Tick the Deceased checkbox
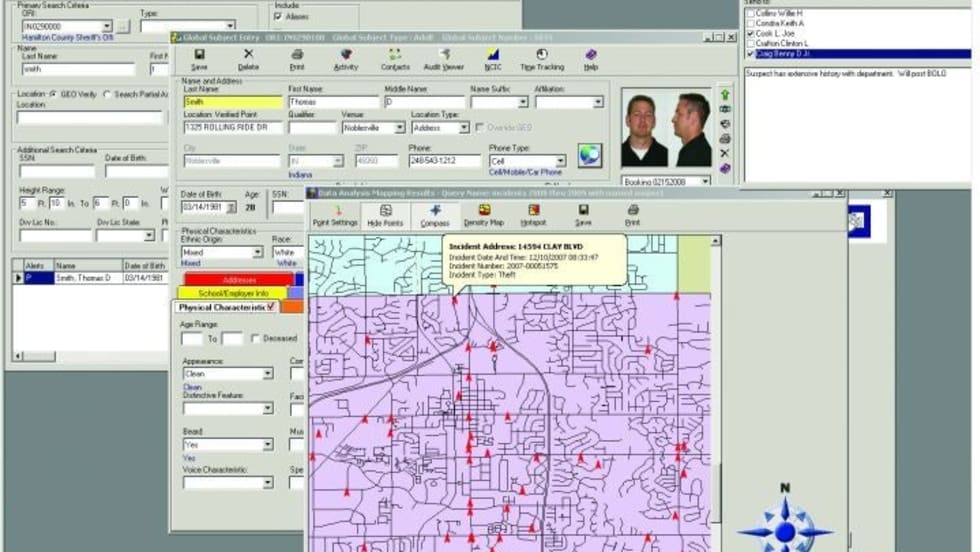This screenshot has height=552, width=980. 255,338
